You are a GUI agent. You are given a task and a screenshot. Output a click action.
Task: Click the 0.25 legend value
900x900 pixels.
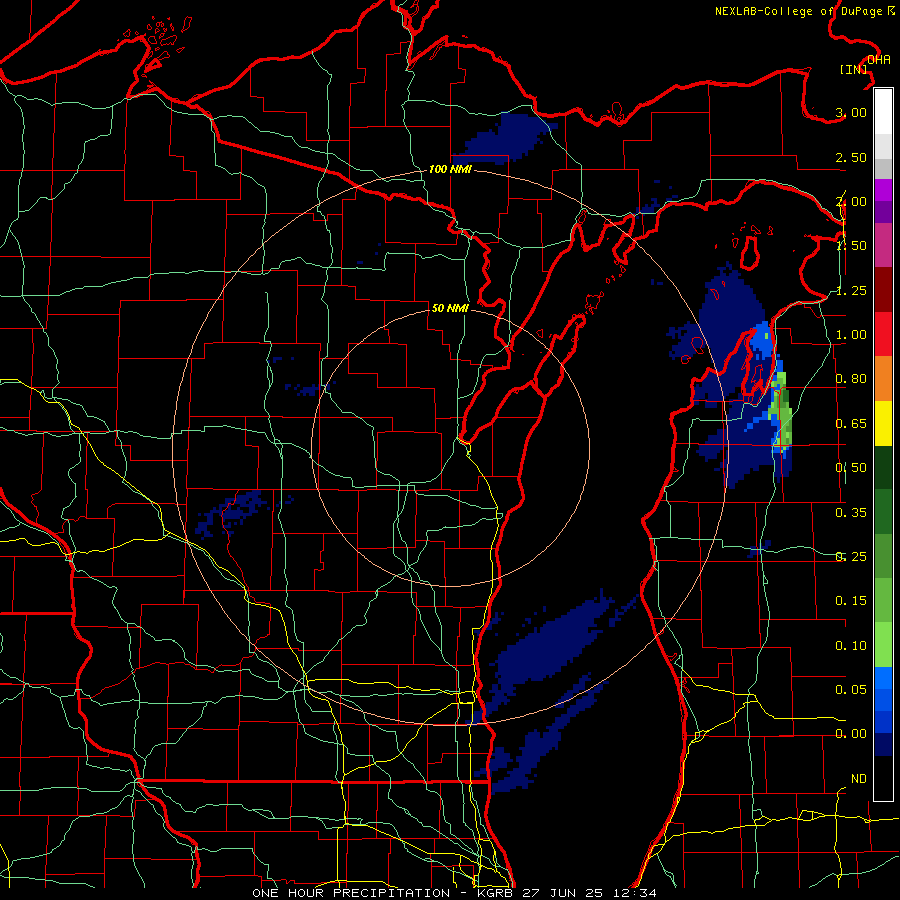(851, 557)
